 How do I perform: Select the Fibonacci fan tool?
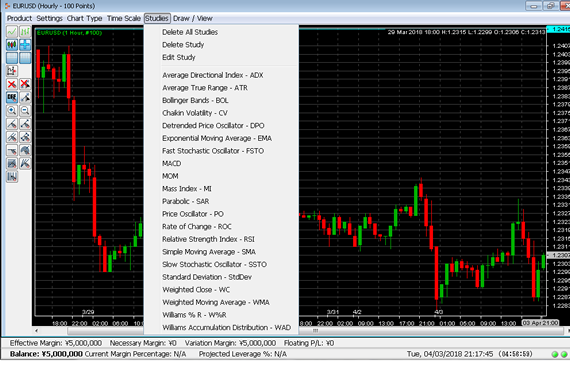25,164
